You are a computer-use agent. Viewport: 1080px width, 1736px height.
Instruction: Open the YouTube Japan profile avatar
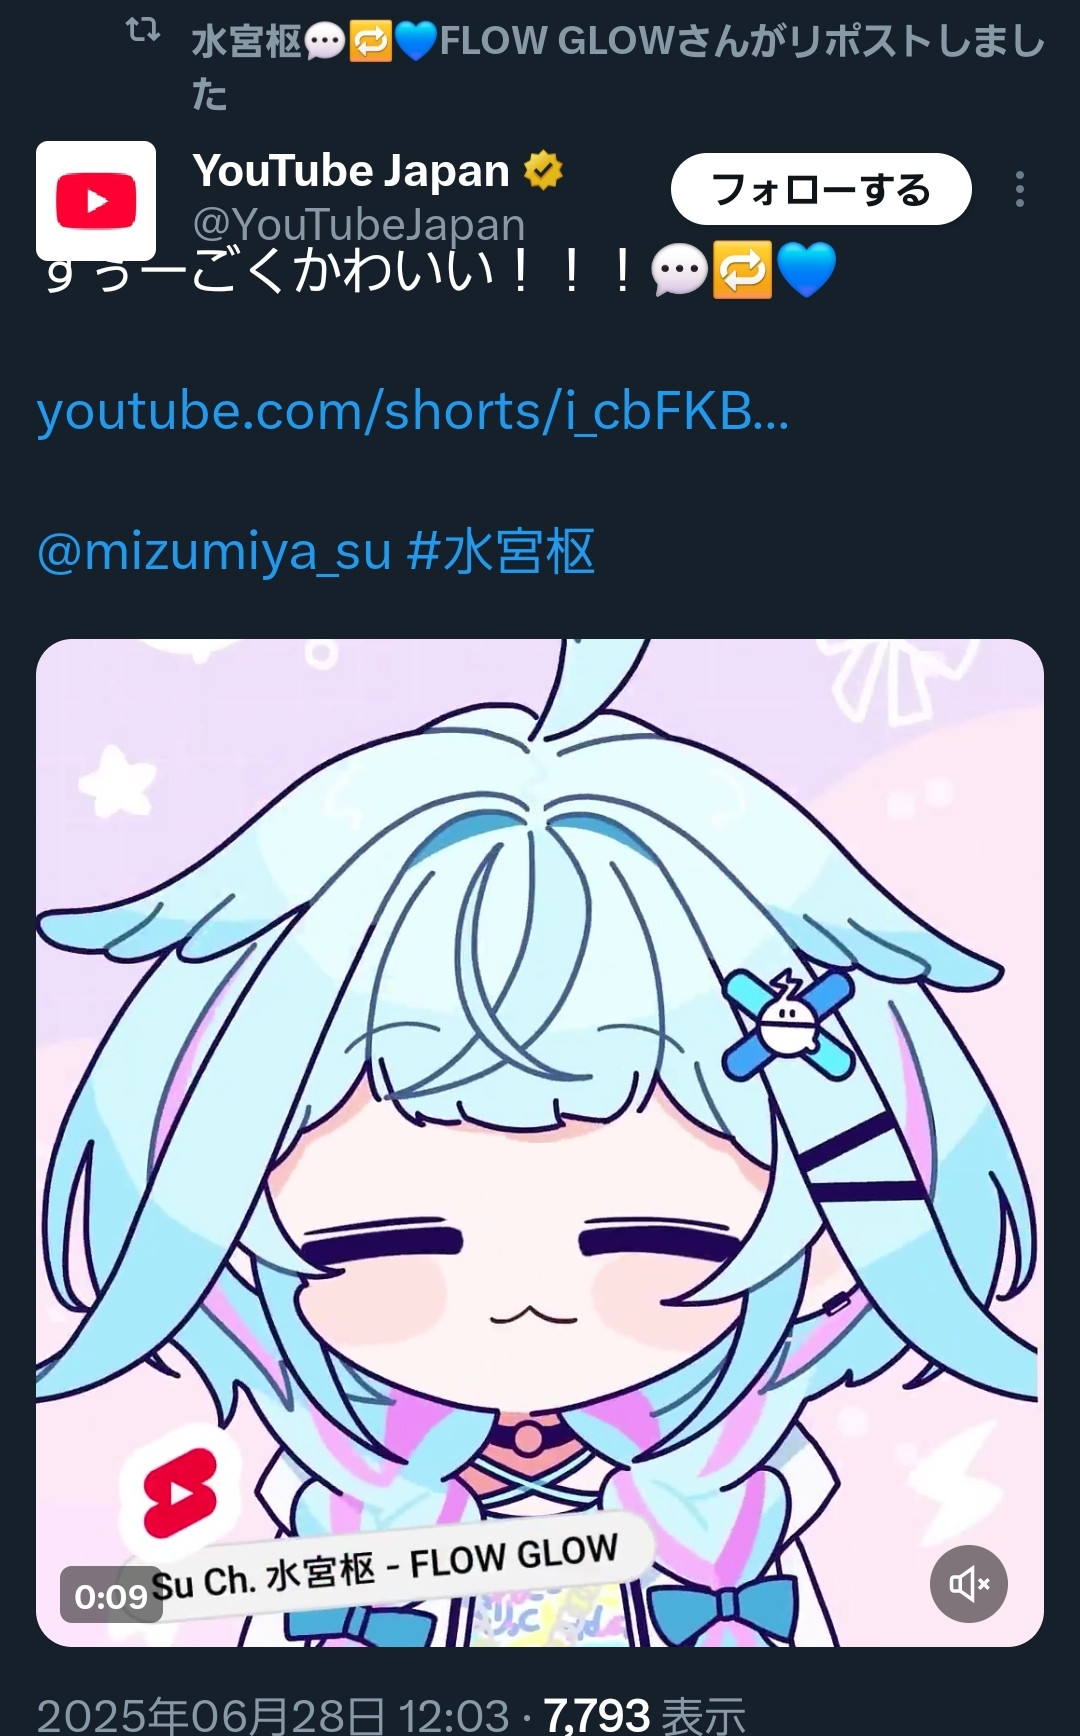coord(96,200)
